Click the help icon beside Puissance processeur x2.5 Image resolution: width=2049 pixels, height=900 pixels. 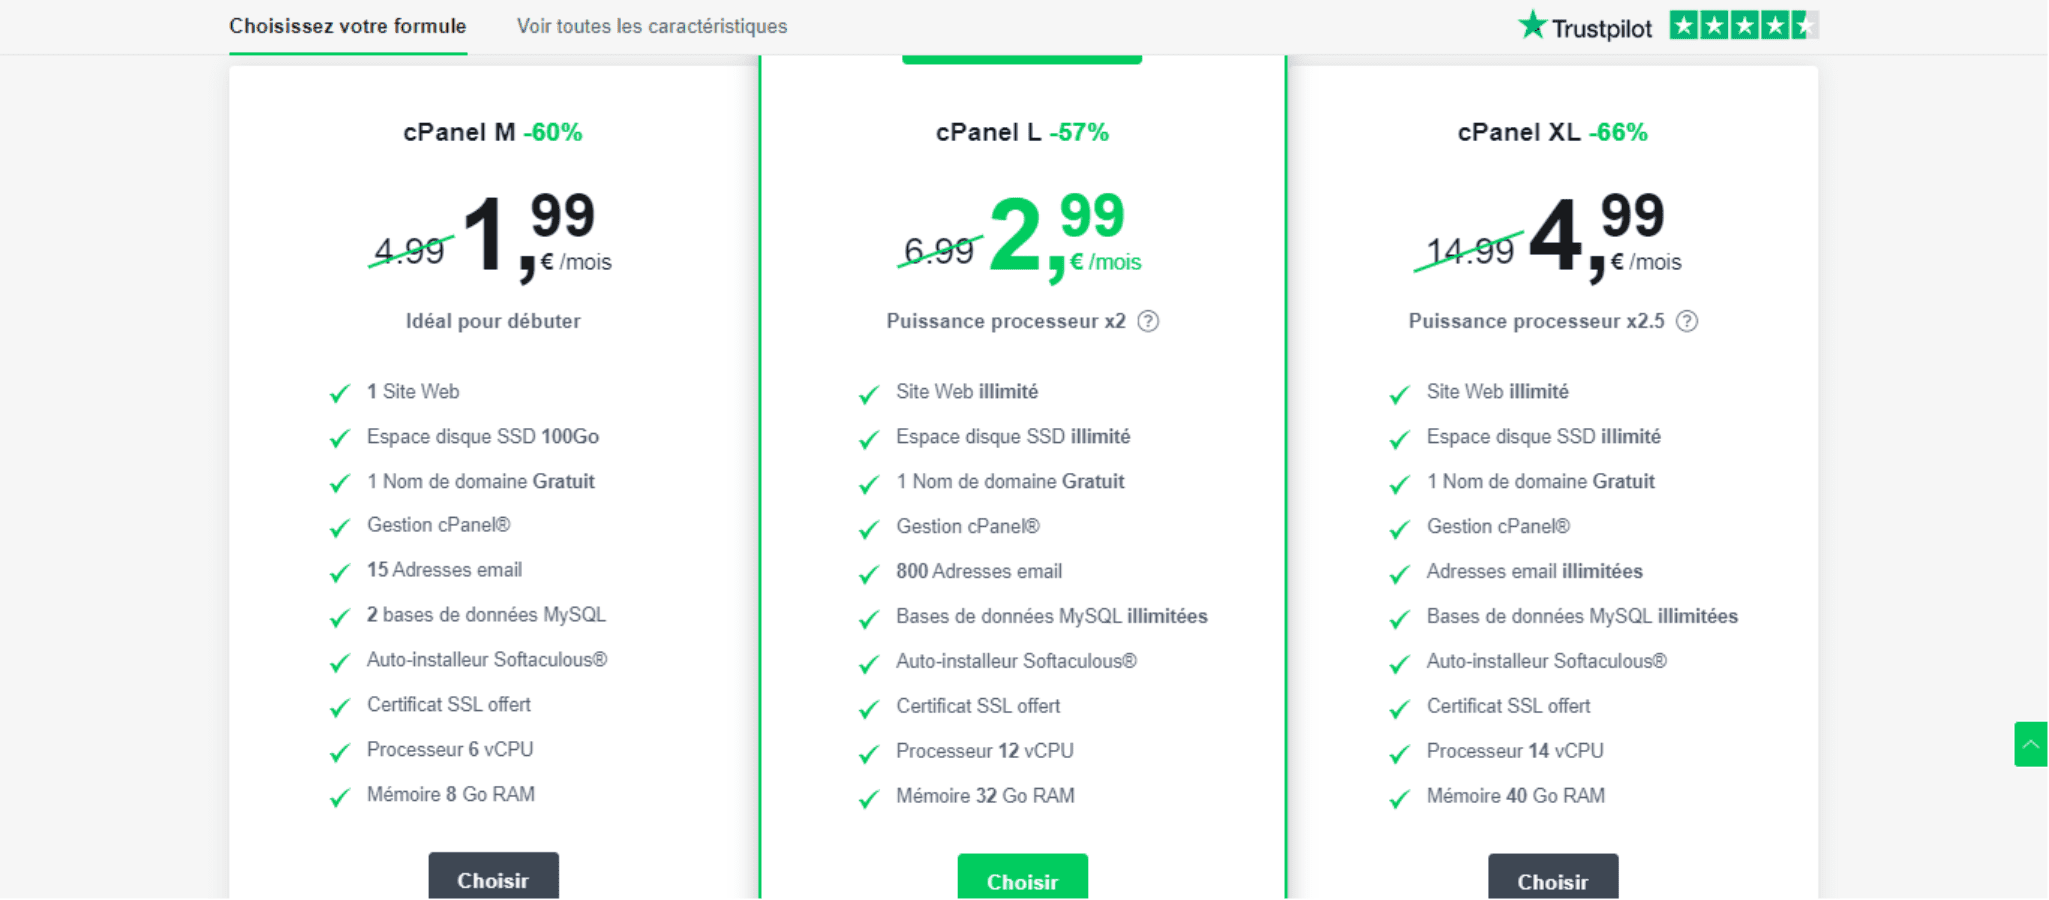pos(1687,321)
